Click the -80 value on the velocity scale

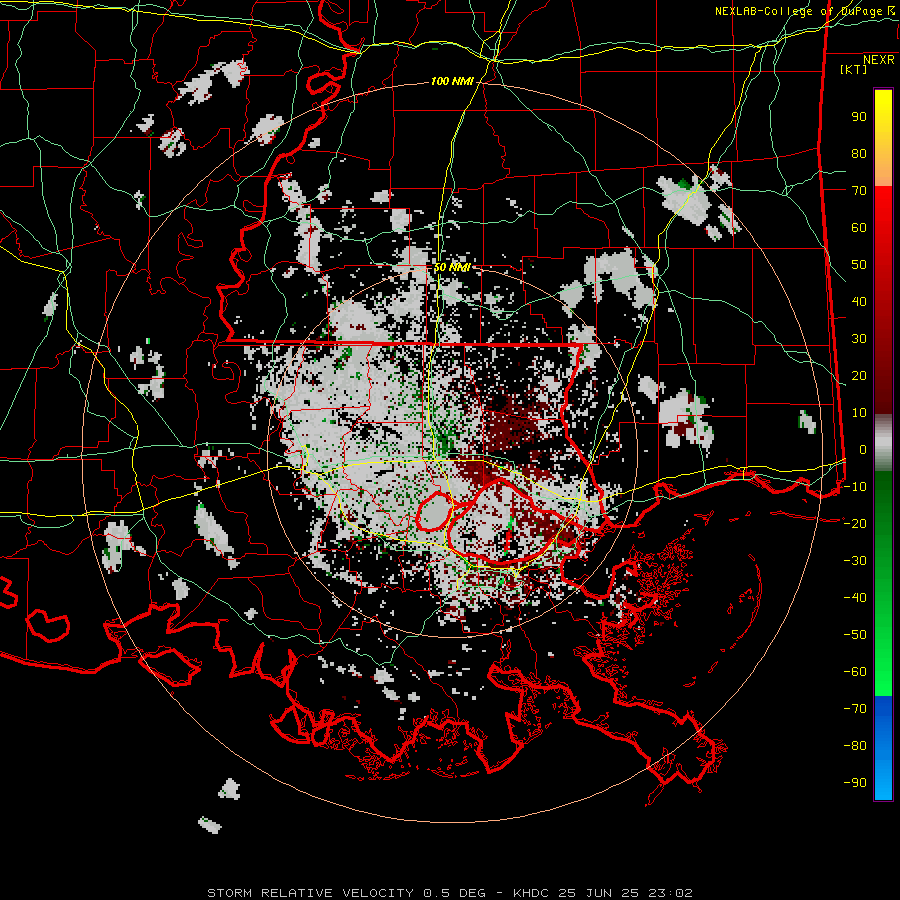point(855,746)
